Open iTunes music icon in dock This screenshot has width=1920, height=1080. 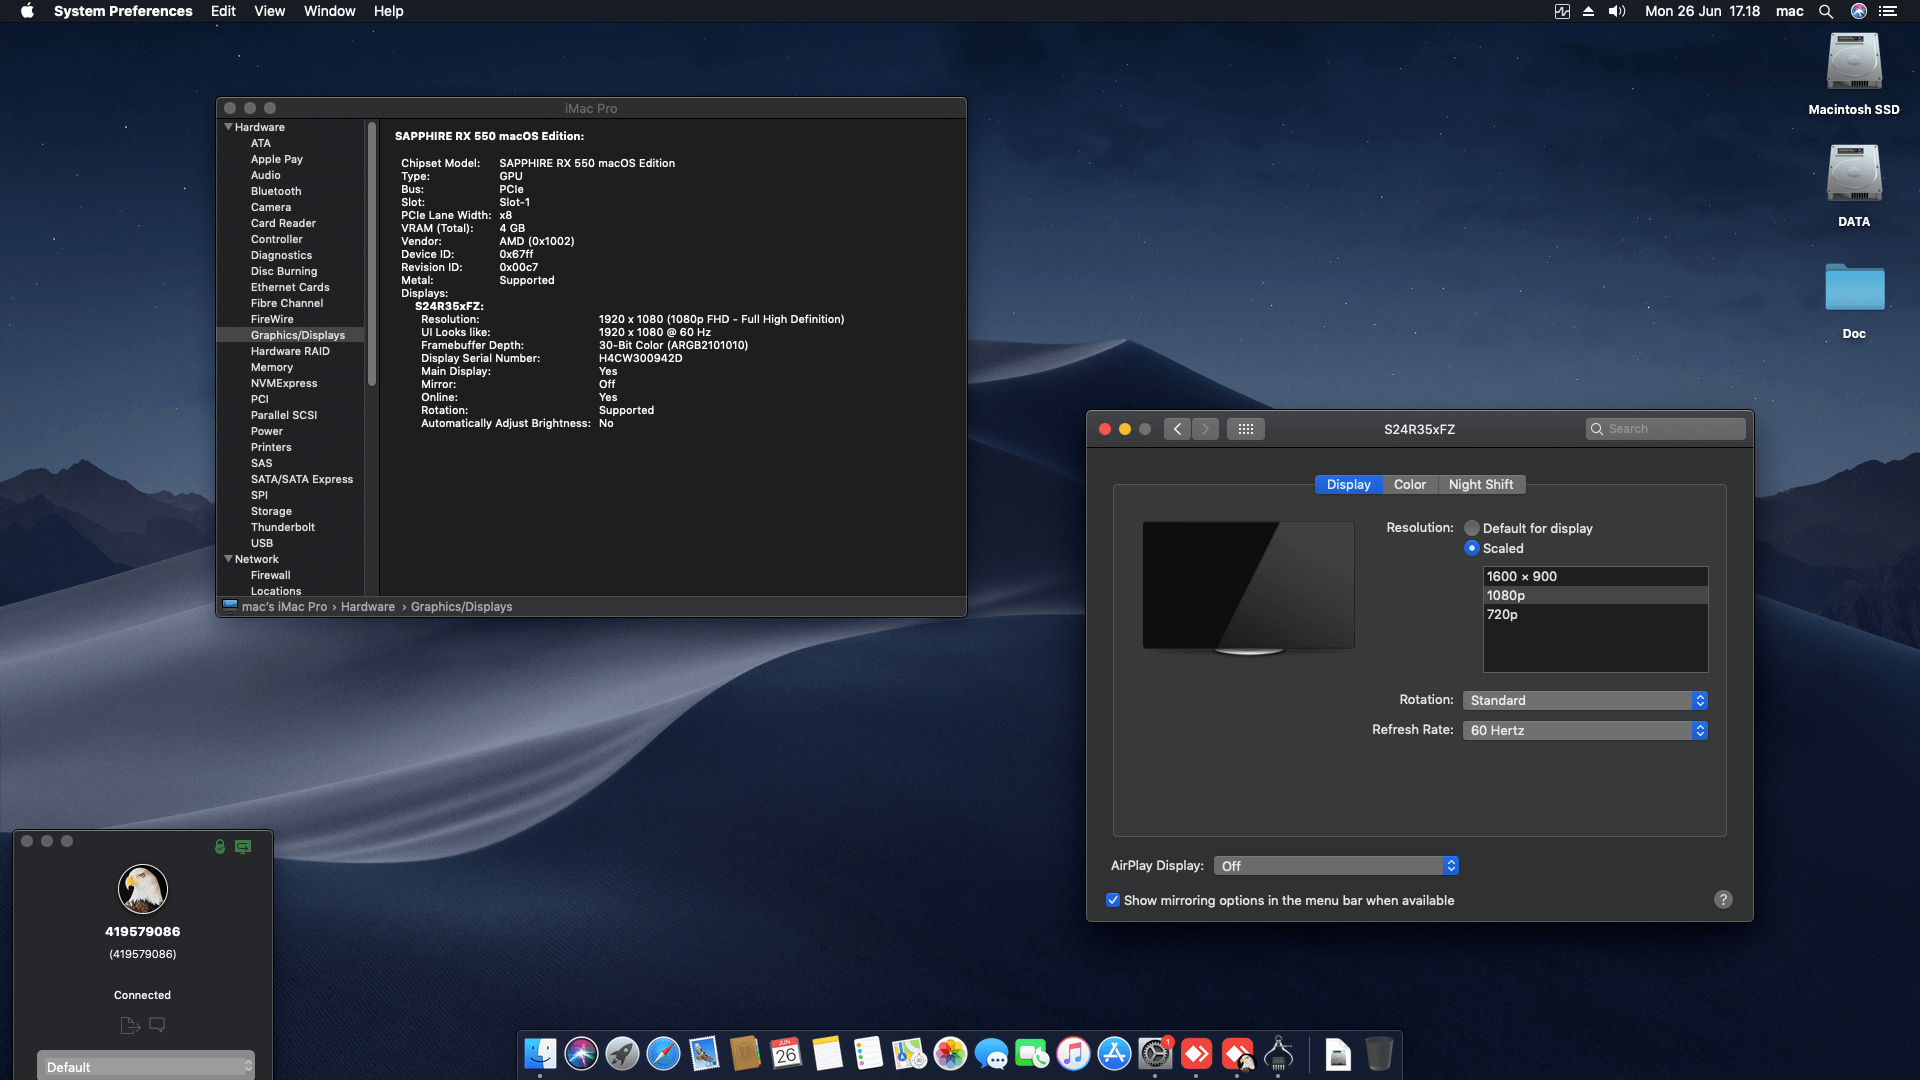[1073, 1054]
